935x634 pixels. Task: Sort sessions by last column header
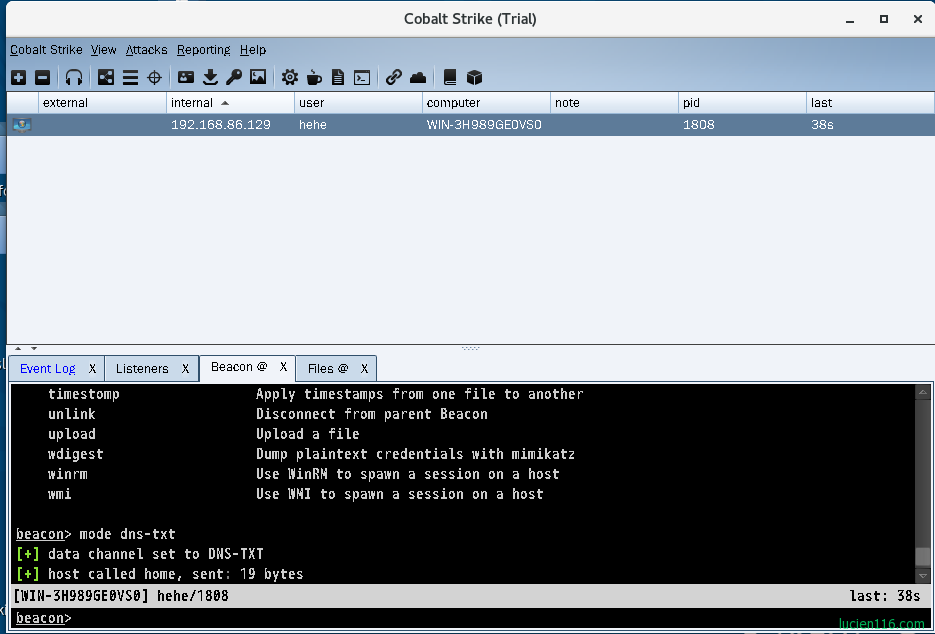[870, 103]
